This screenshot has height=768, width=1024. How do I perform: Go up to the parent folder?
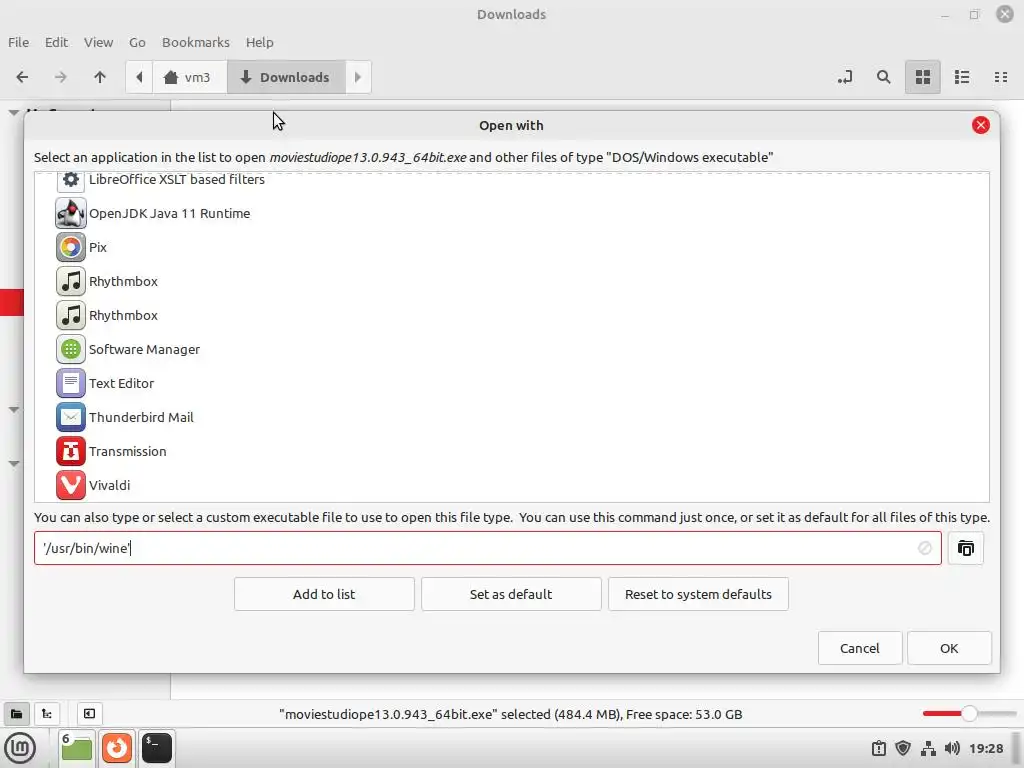pos(100,77)
